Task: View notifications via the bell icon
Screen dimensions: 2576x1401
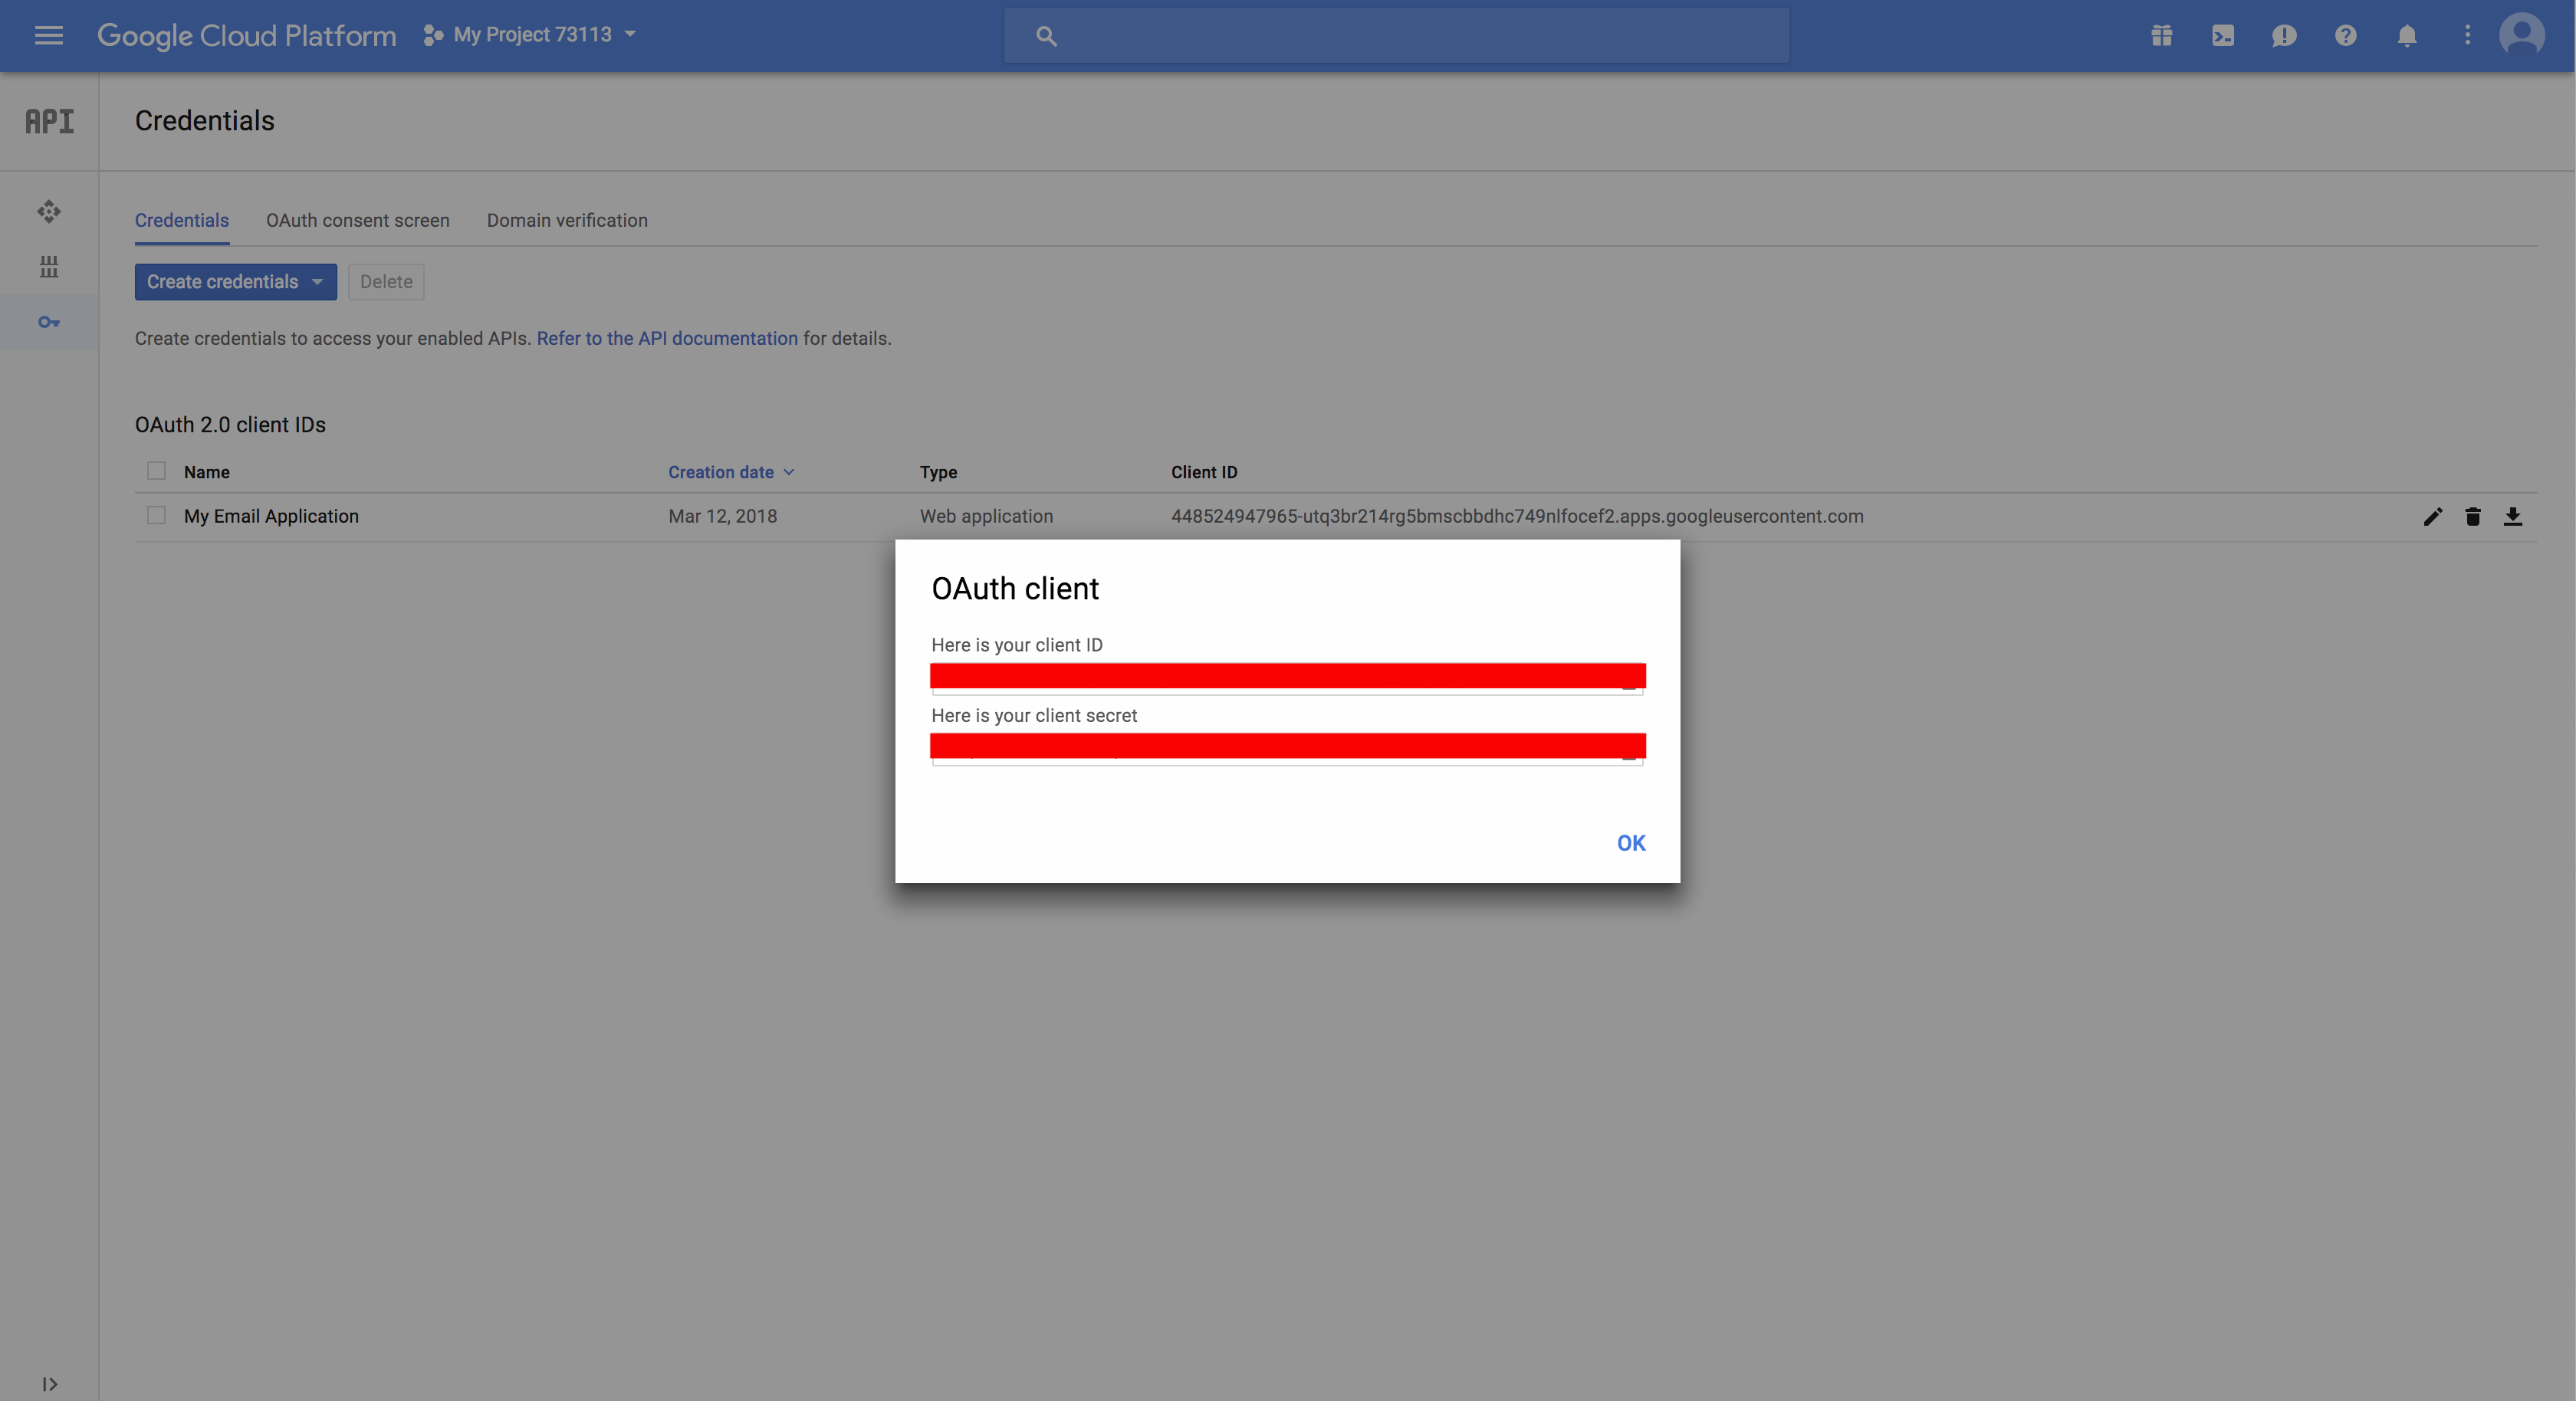Action: (2406, 35)
